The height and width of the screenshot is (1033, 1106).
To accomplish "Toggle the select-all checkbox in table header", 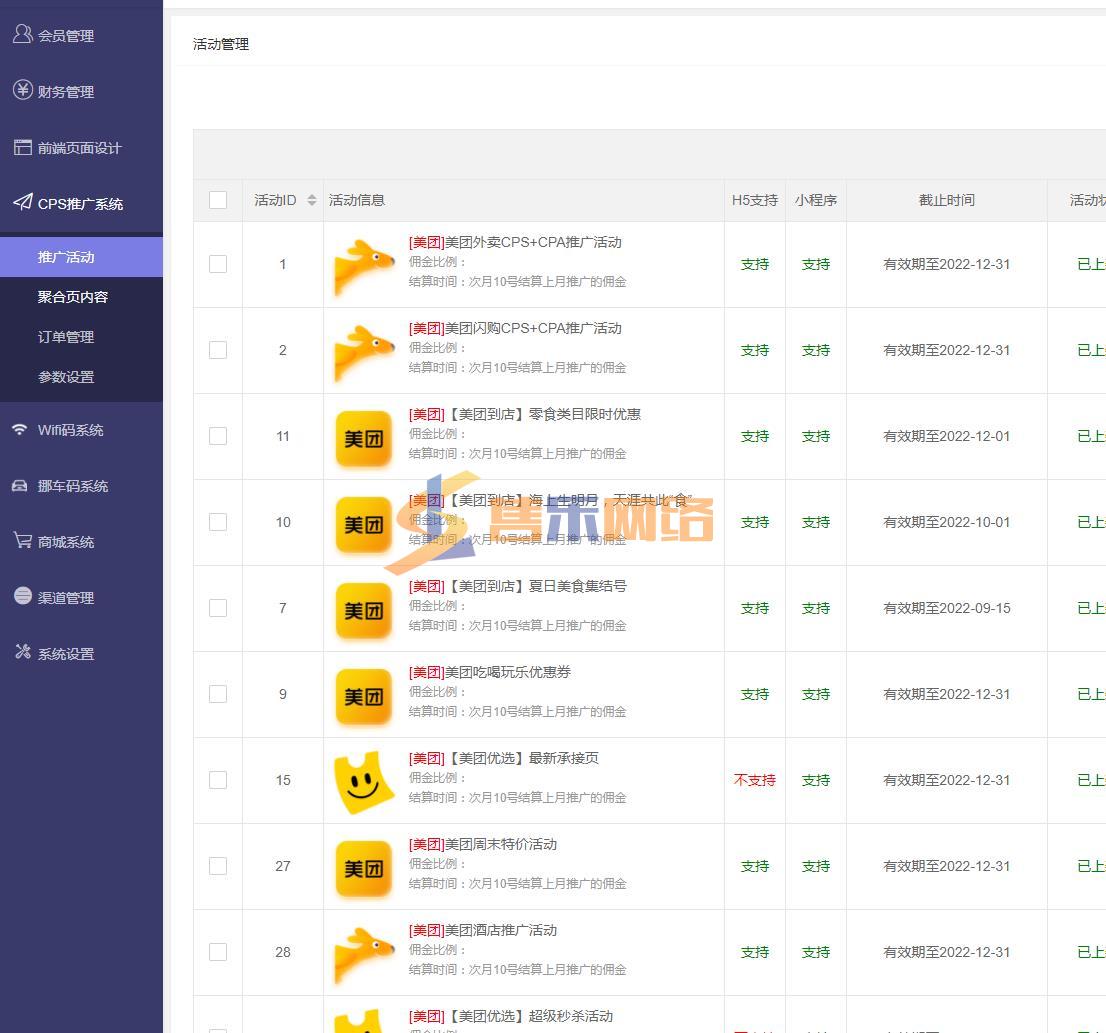I will [218, 200].
